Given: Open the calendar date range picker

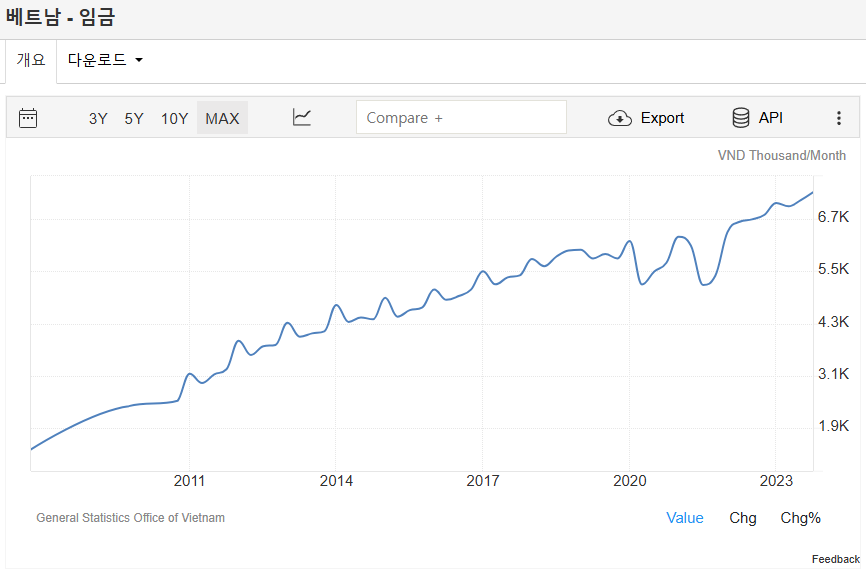Looking at the screenshot, I should click(28, 118).
